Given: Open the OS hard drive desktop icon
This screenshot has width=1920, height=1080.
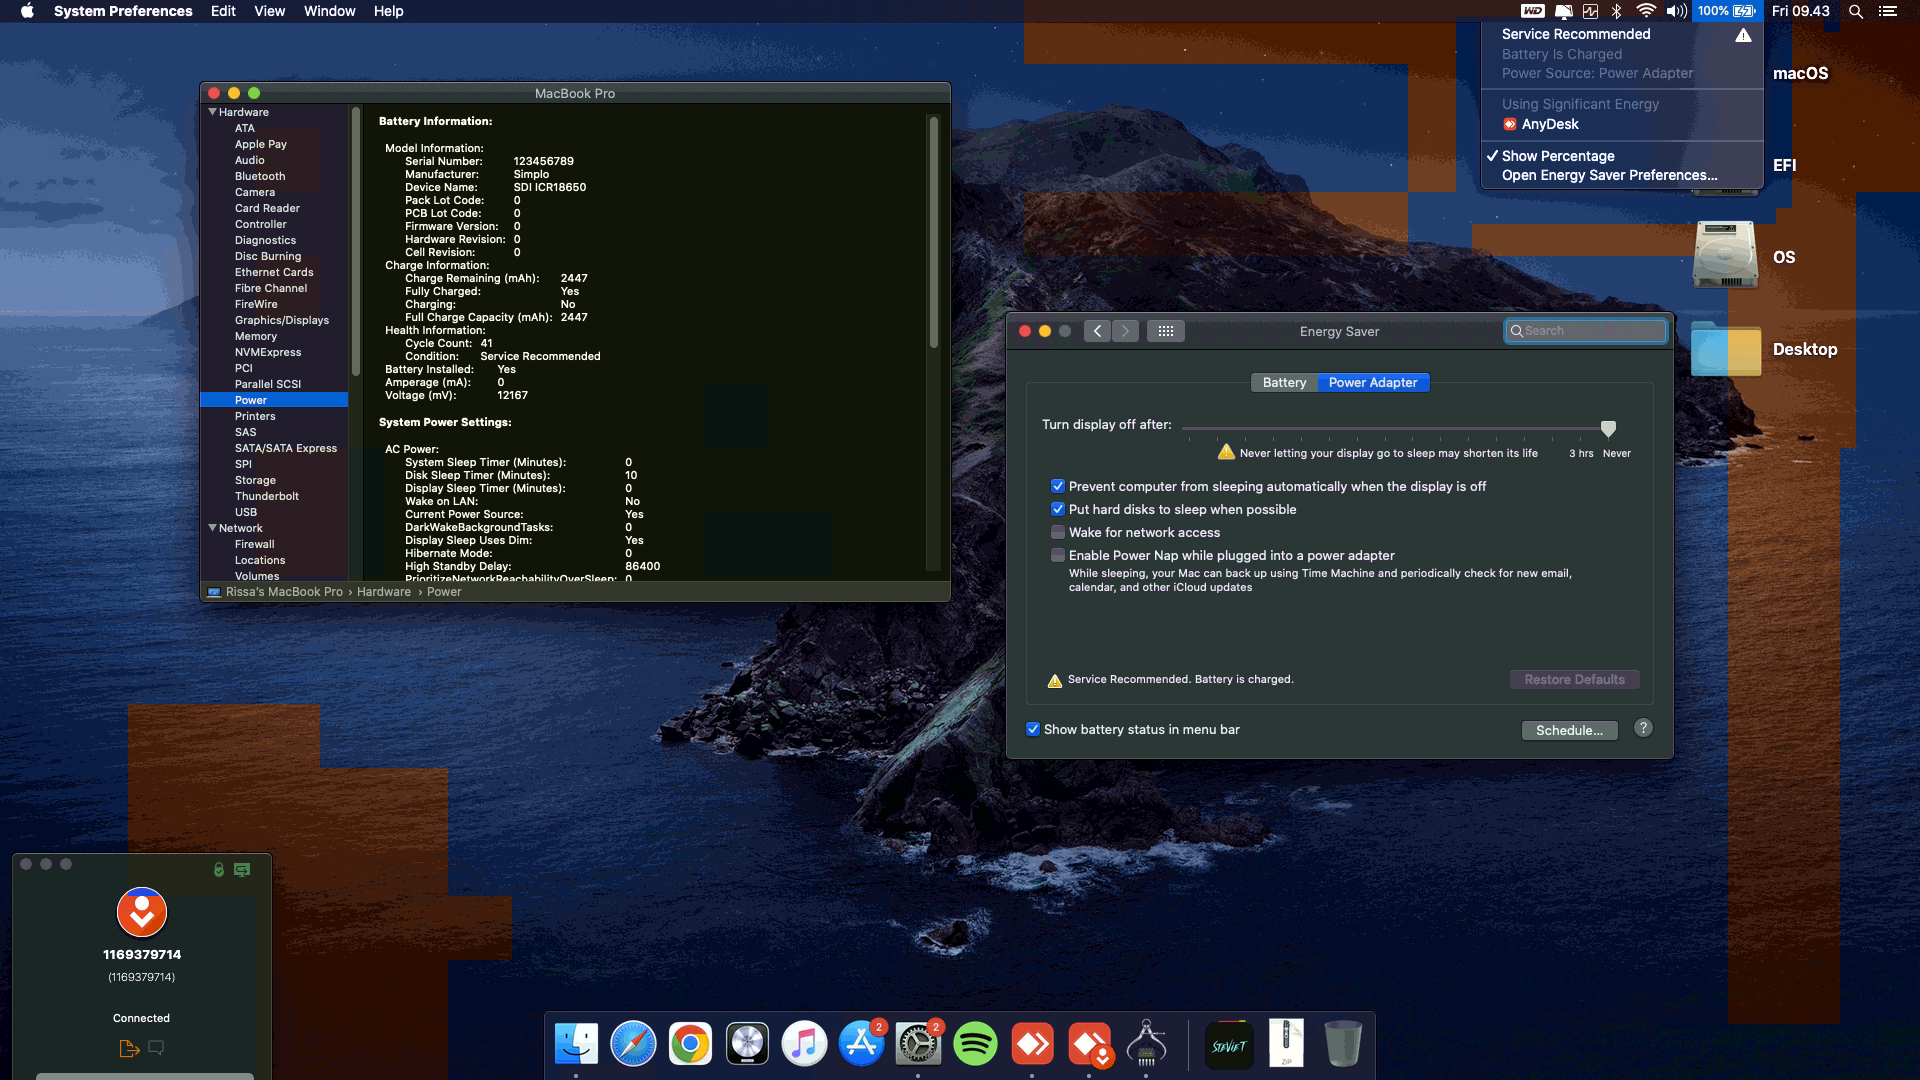Looking at the screenshot, I should pyautogui.click(x=1725, y=255).
